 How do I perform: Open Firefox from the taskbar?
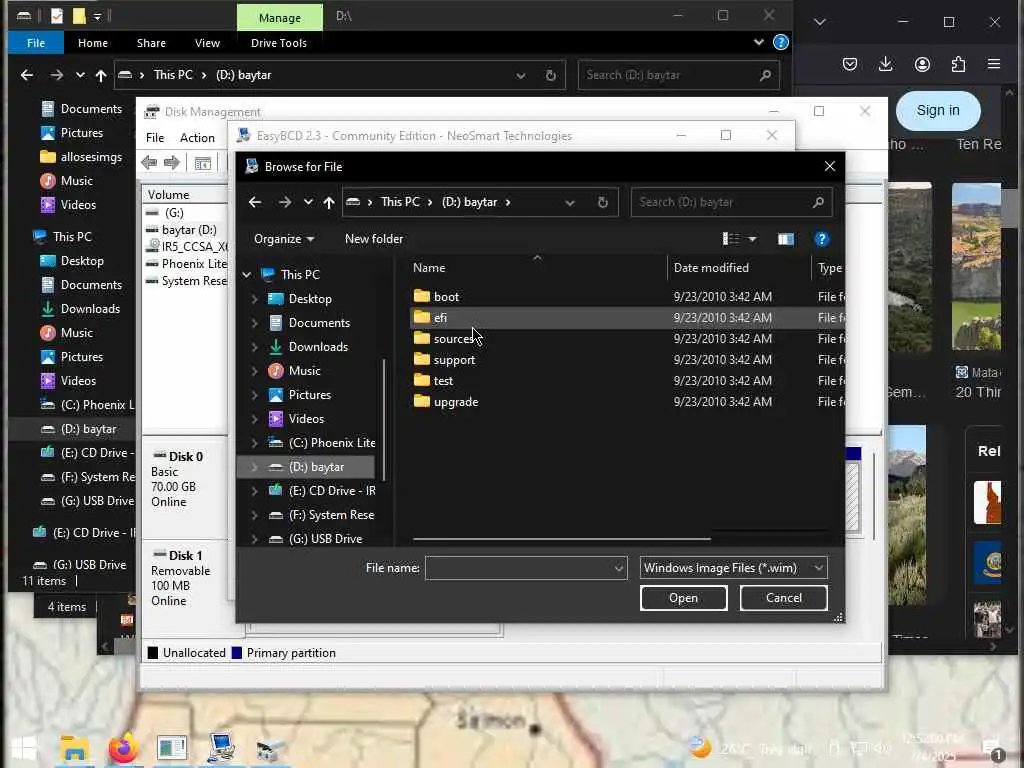pyautogui.click(x=123, y=748)
